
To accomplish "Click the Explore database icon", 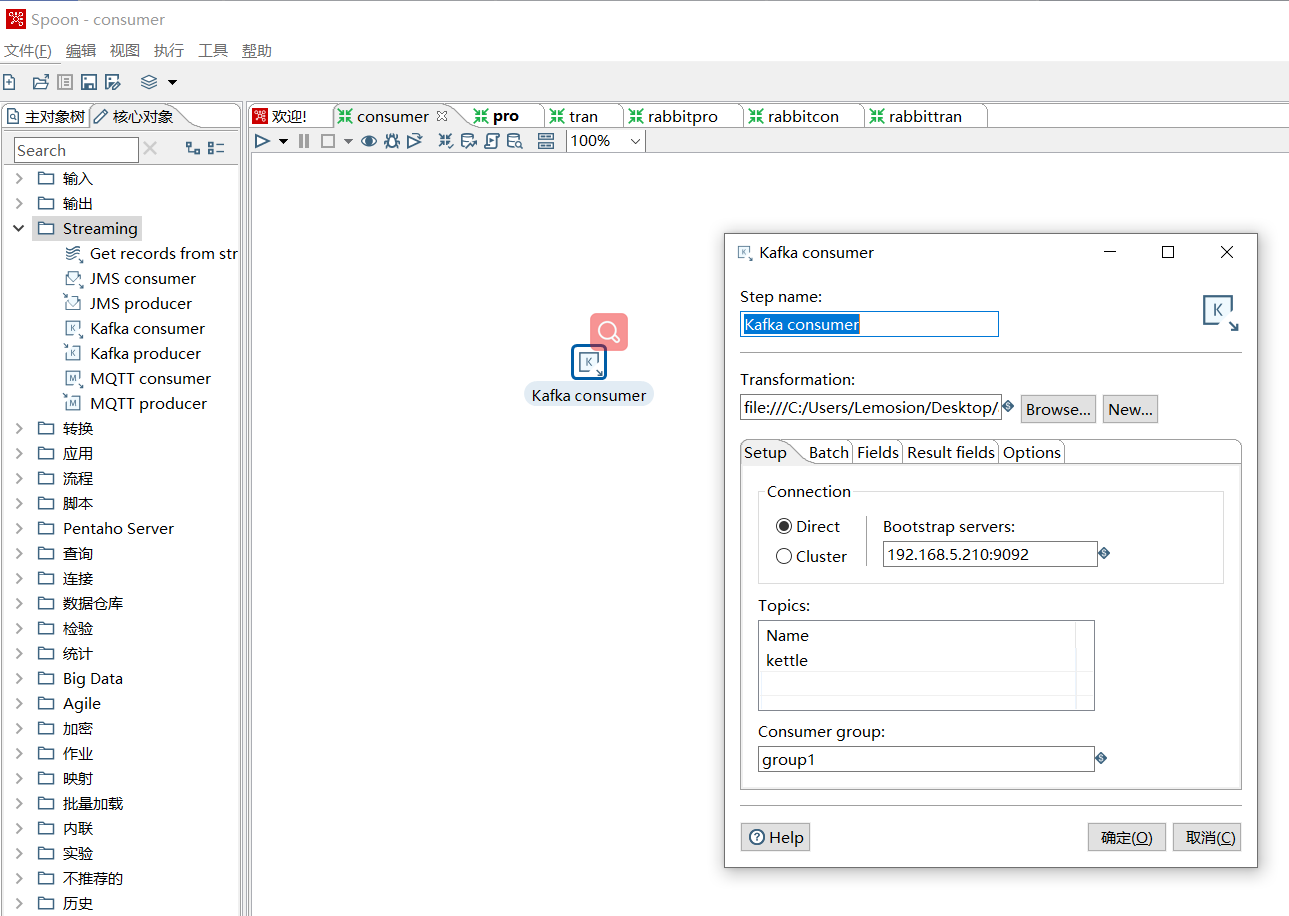I will coord(514,141).
